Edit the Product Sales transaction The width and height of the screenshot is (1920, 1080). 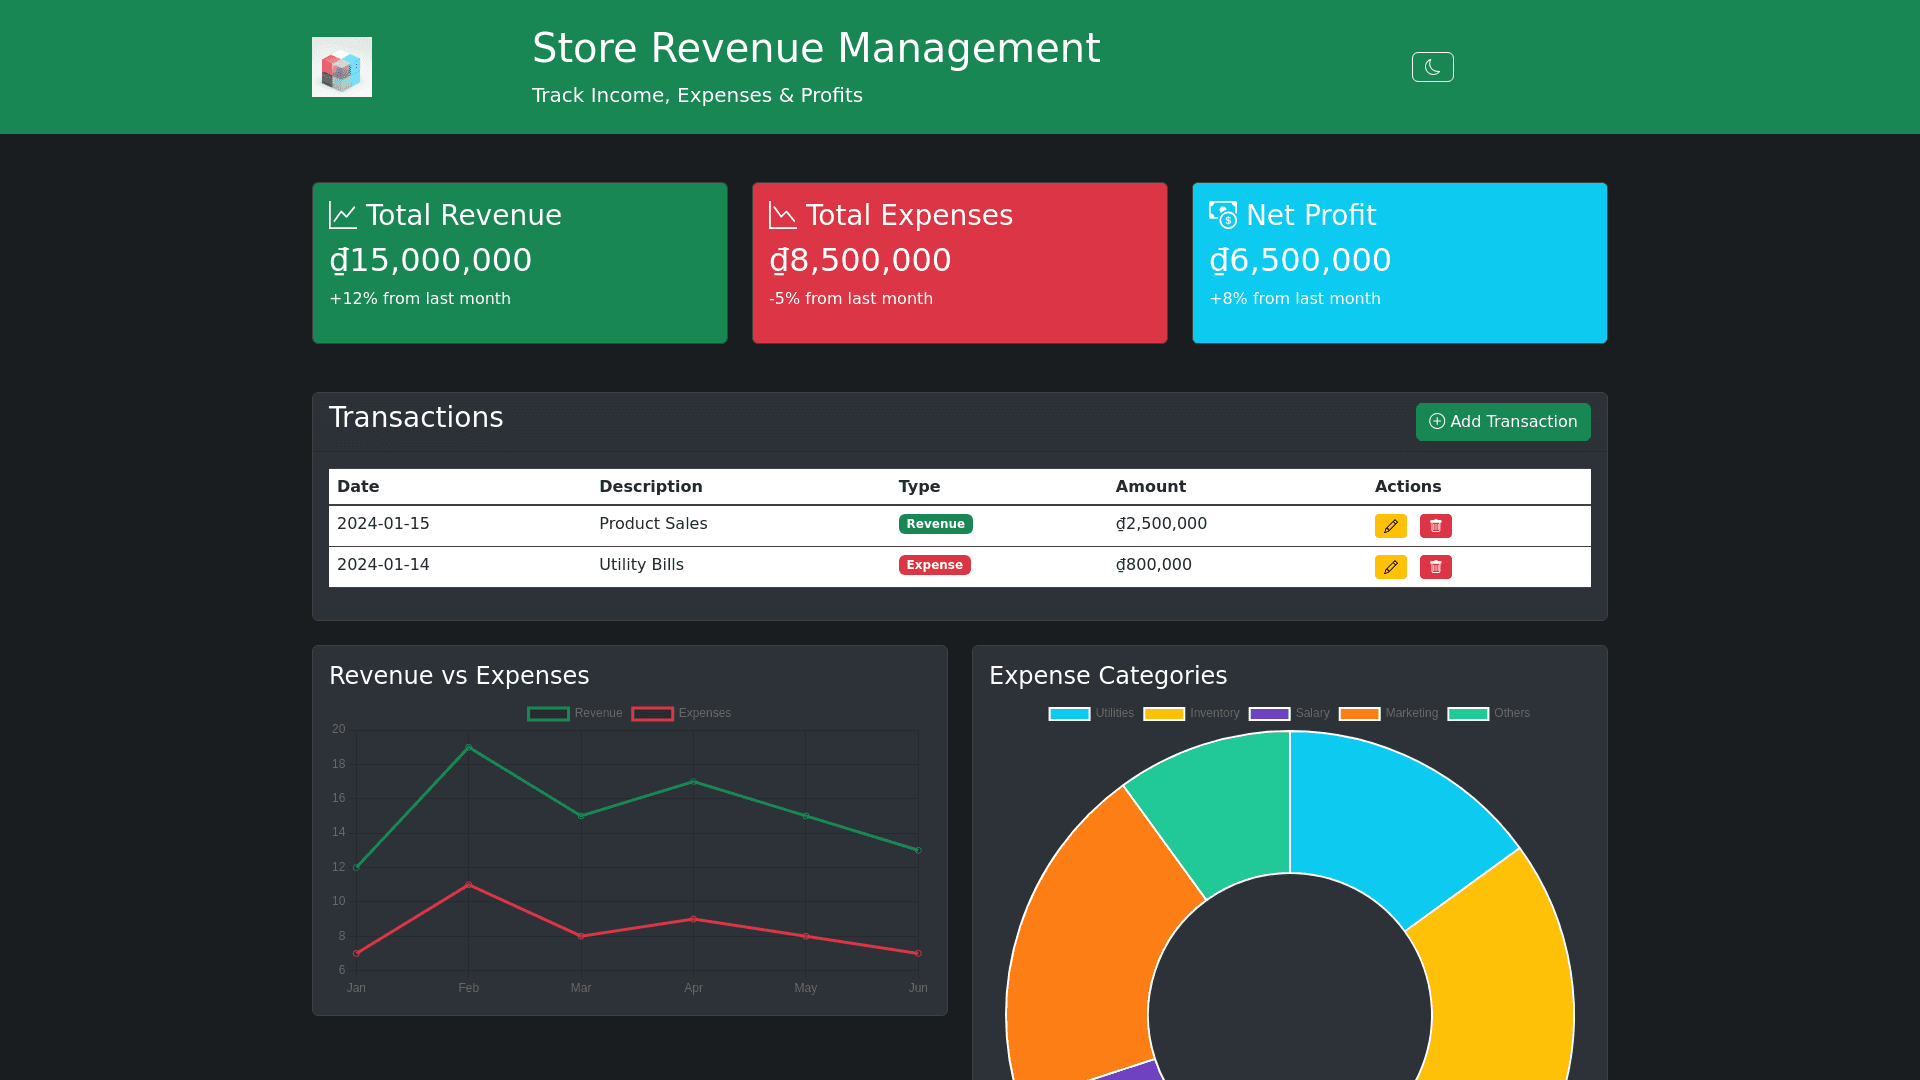pyautogui.click(x=1390, y=526)
